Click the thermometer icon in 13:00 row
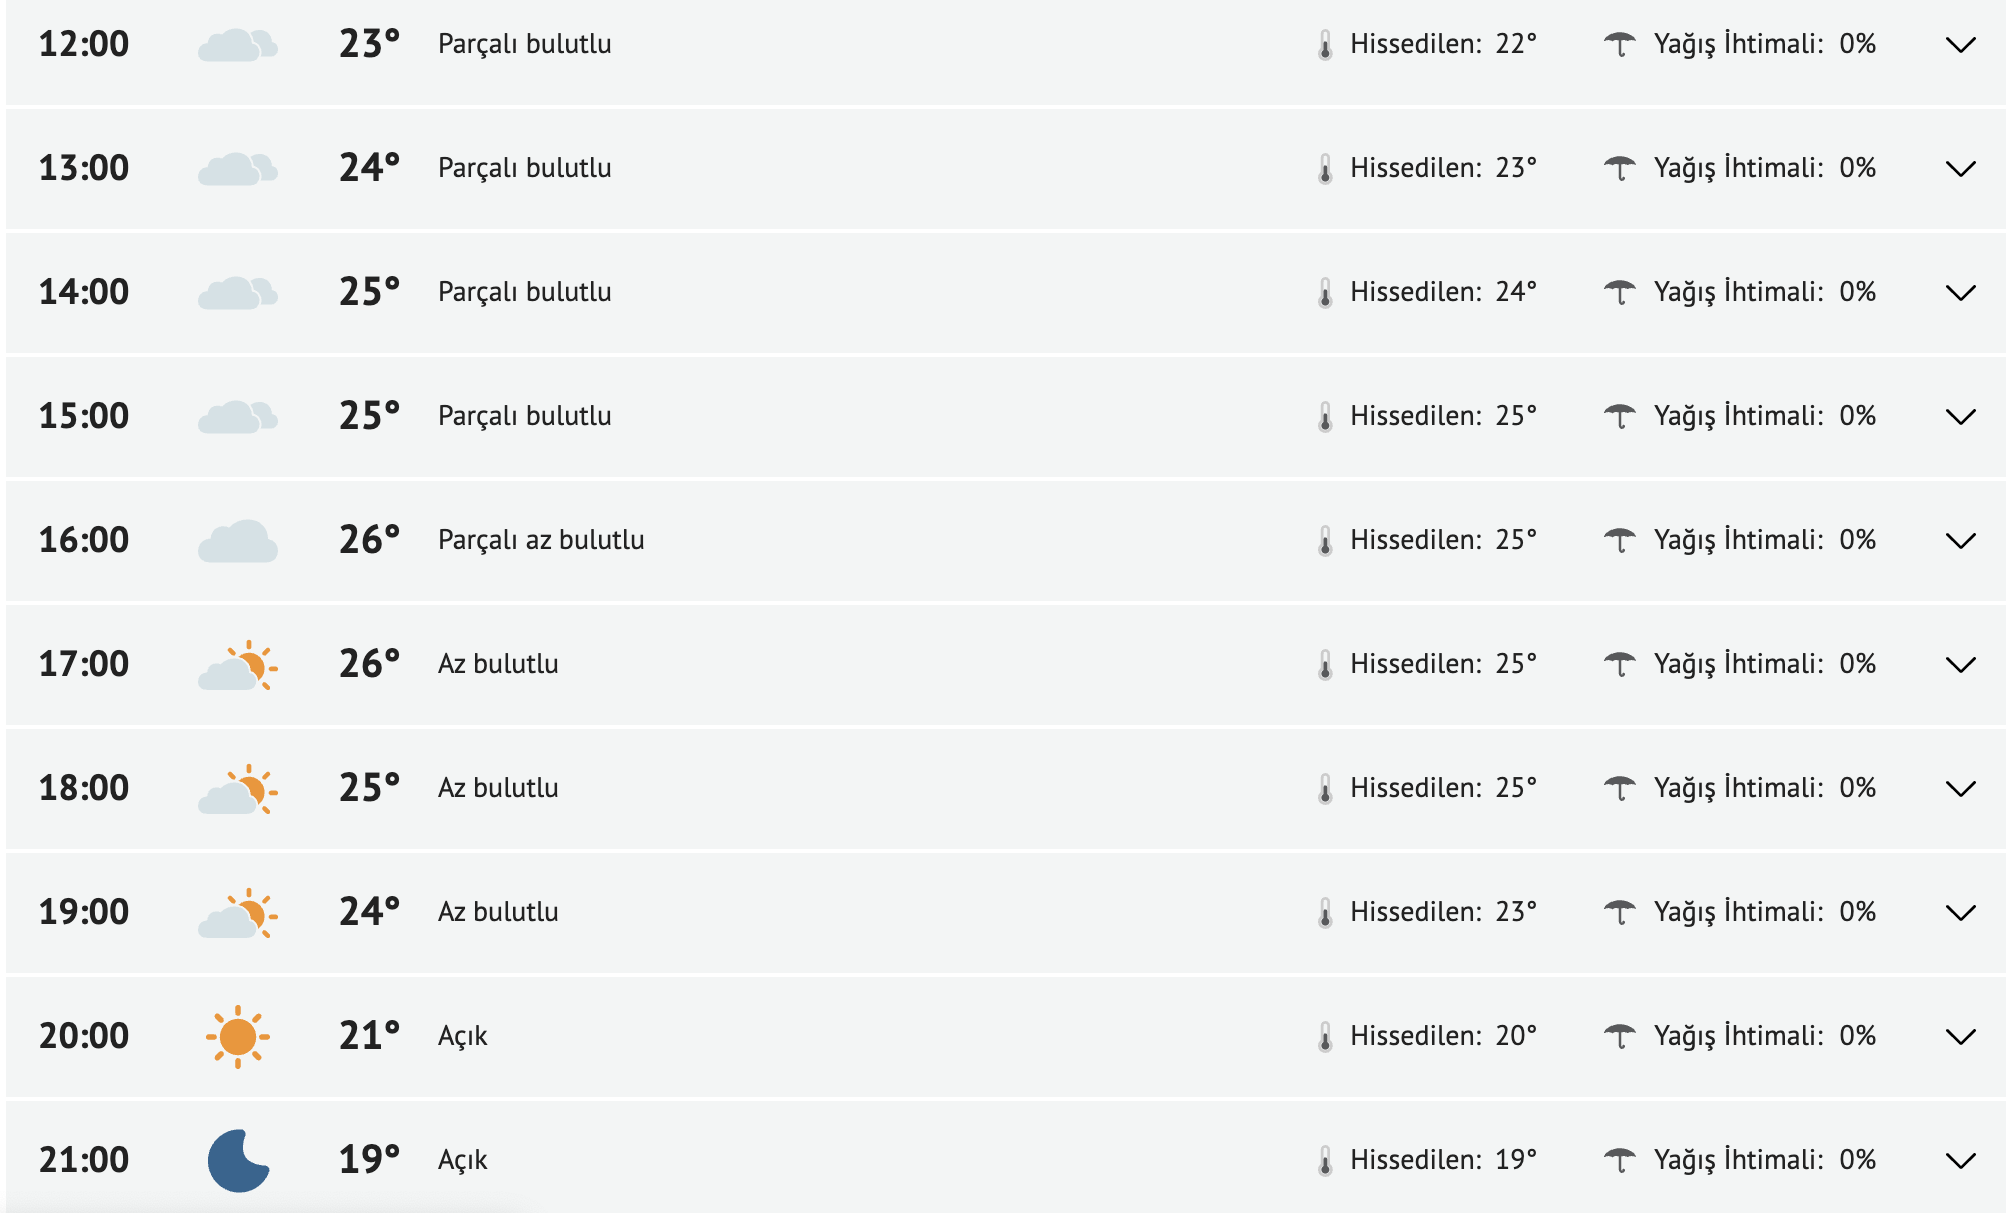Image resolution: width=2013 pixels, height=1213 pixels. (x=1325, y=169)
